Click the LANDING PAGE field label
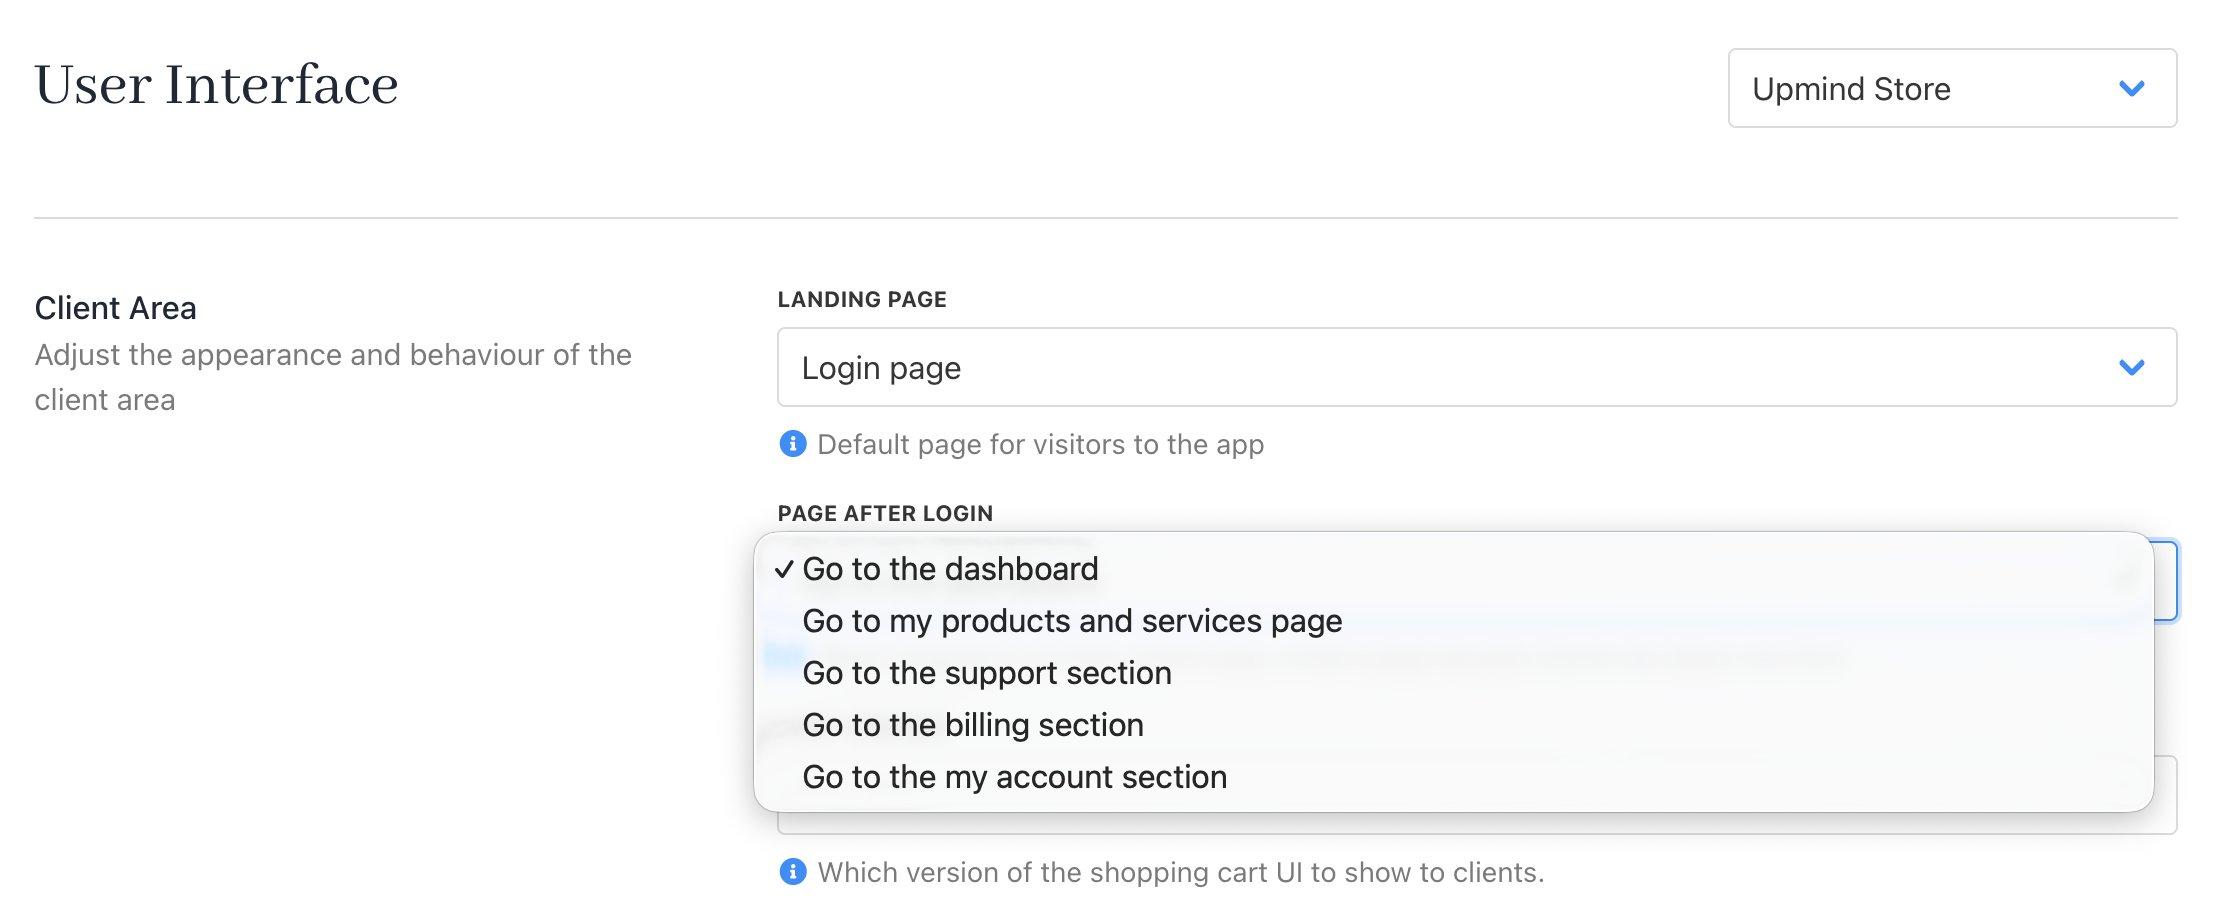The width and height of the screenshot is (2226, 912). pyautogui.click(x=862, y=299)
